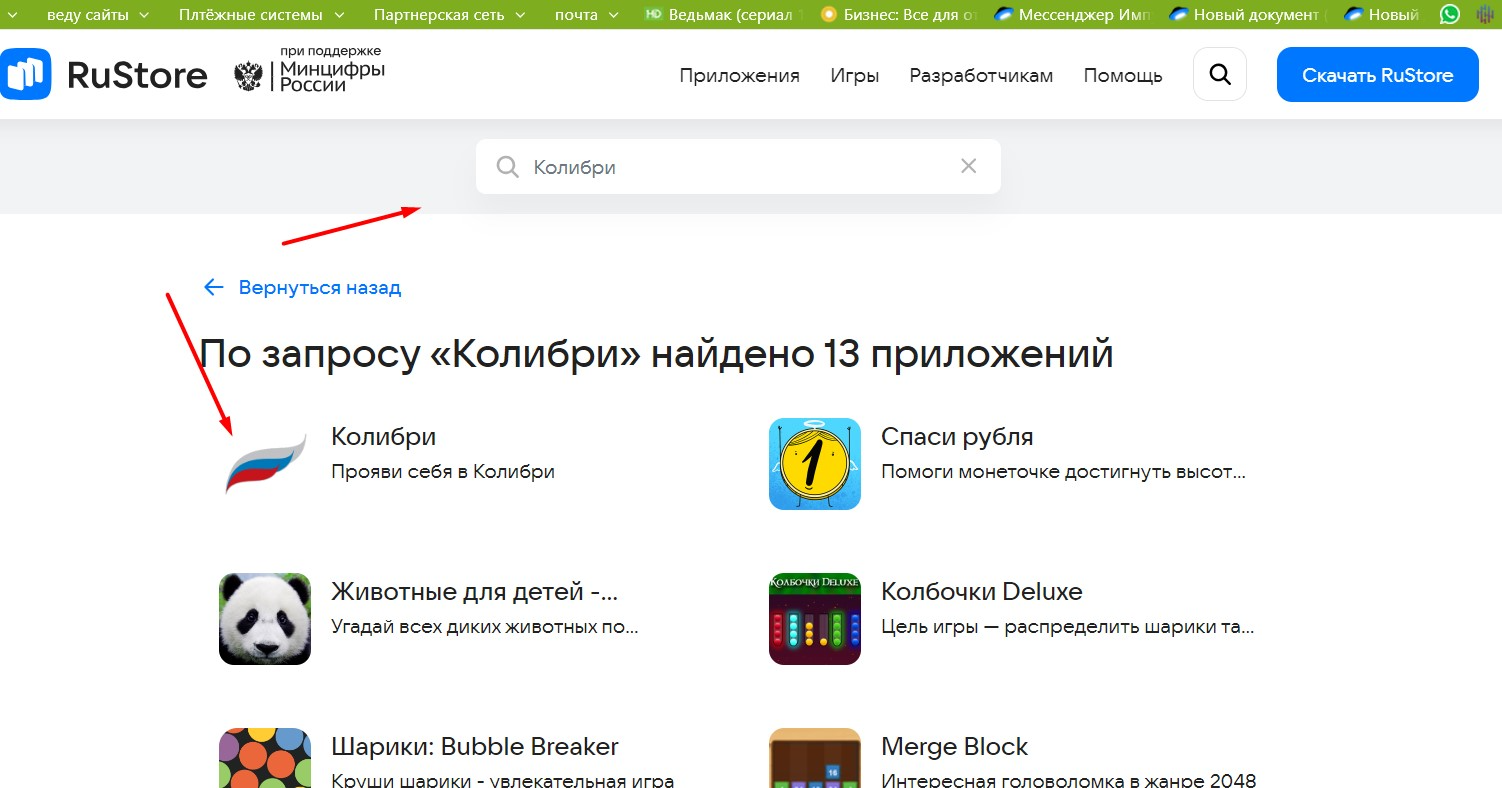This screenshot has height=788, width=1502.
Task: Open the Игры menu
Action: coord(855,75)
